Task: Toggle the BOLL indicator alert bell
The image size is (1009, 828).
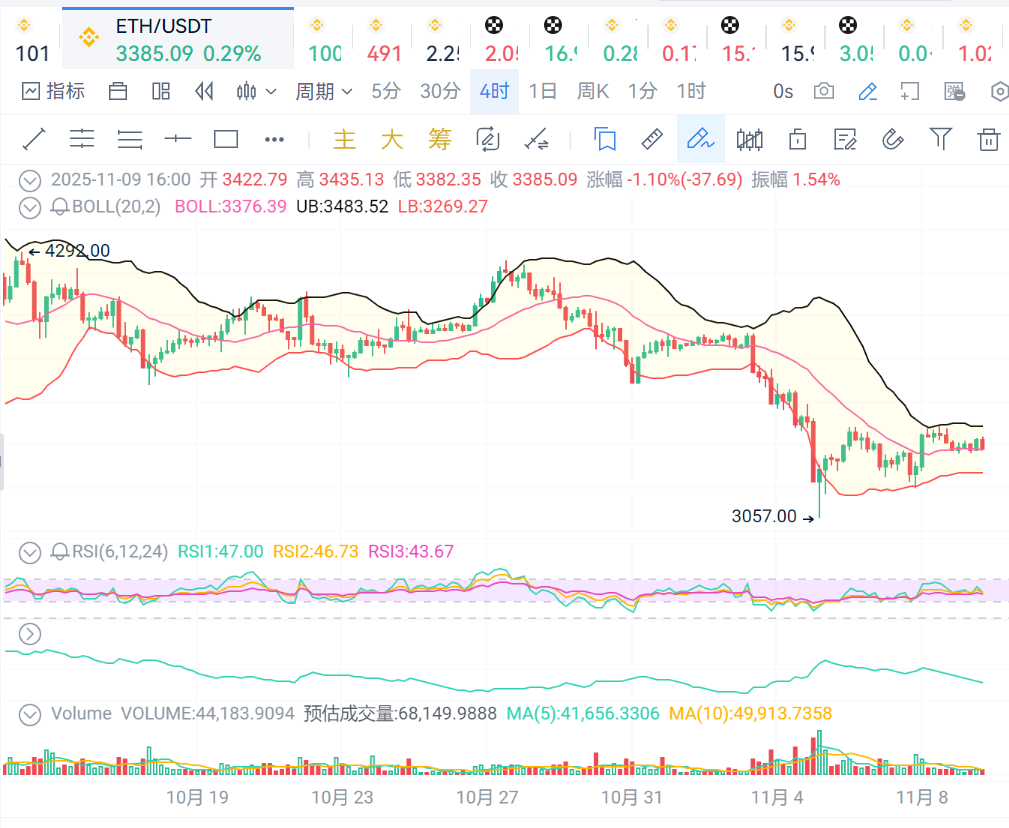Action: [x=59, y=207]
